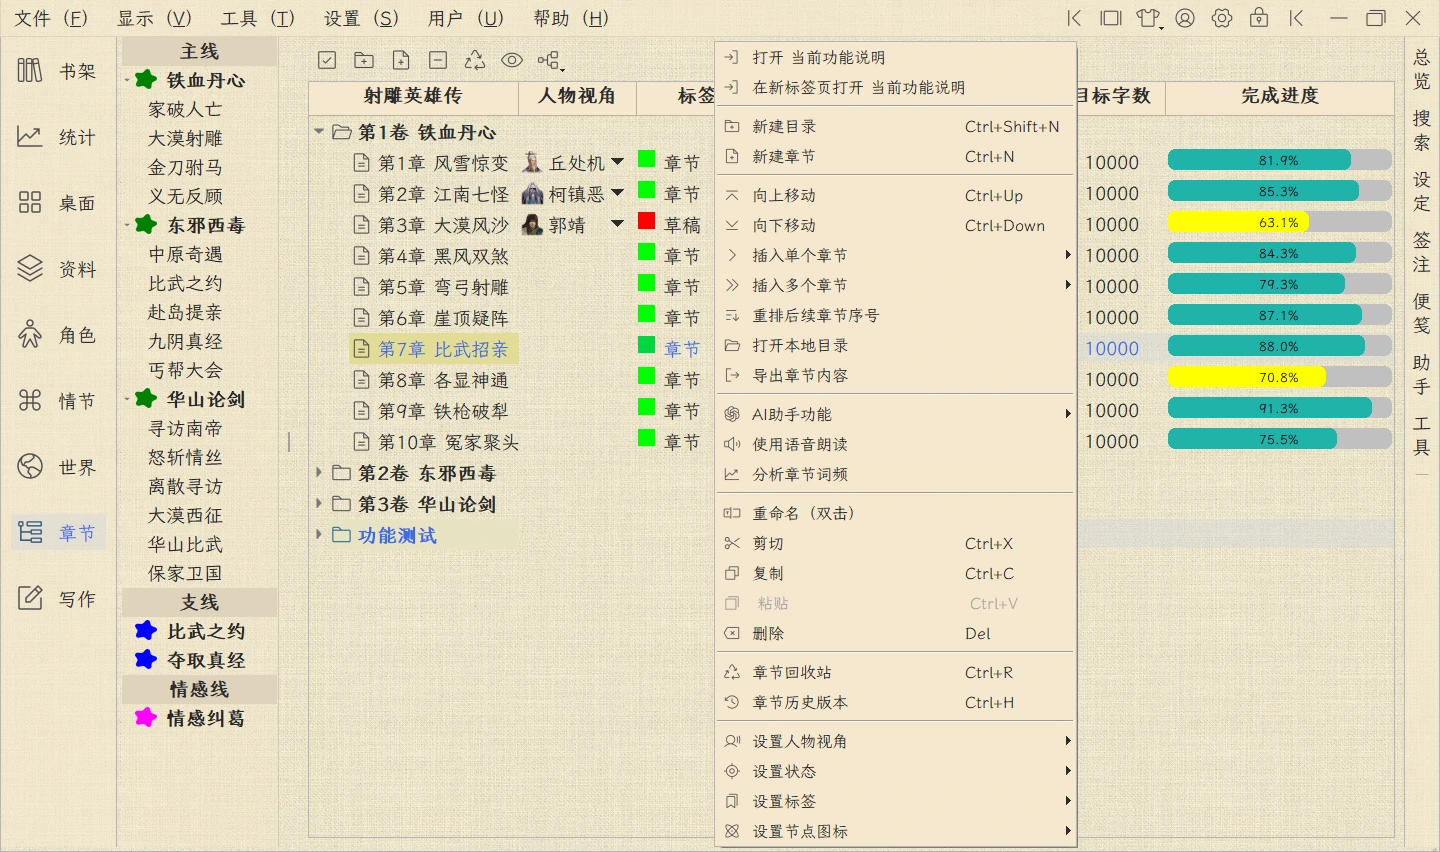Select 大漠西征 in the storyline list
The width and height of the screenshot is (1440, 852).
185,515
